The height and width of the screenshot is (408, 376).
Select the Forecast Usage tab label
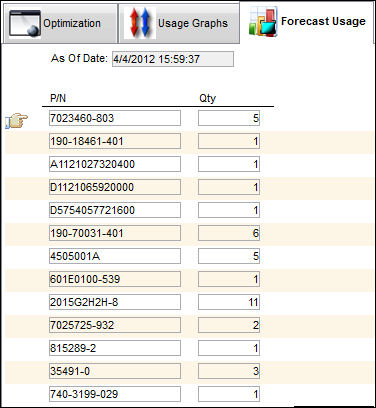[x=323, y=21]
